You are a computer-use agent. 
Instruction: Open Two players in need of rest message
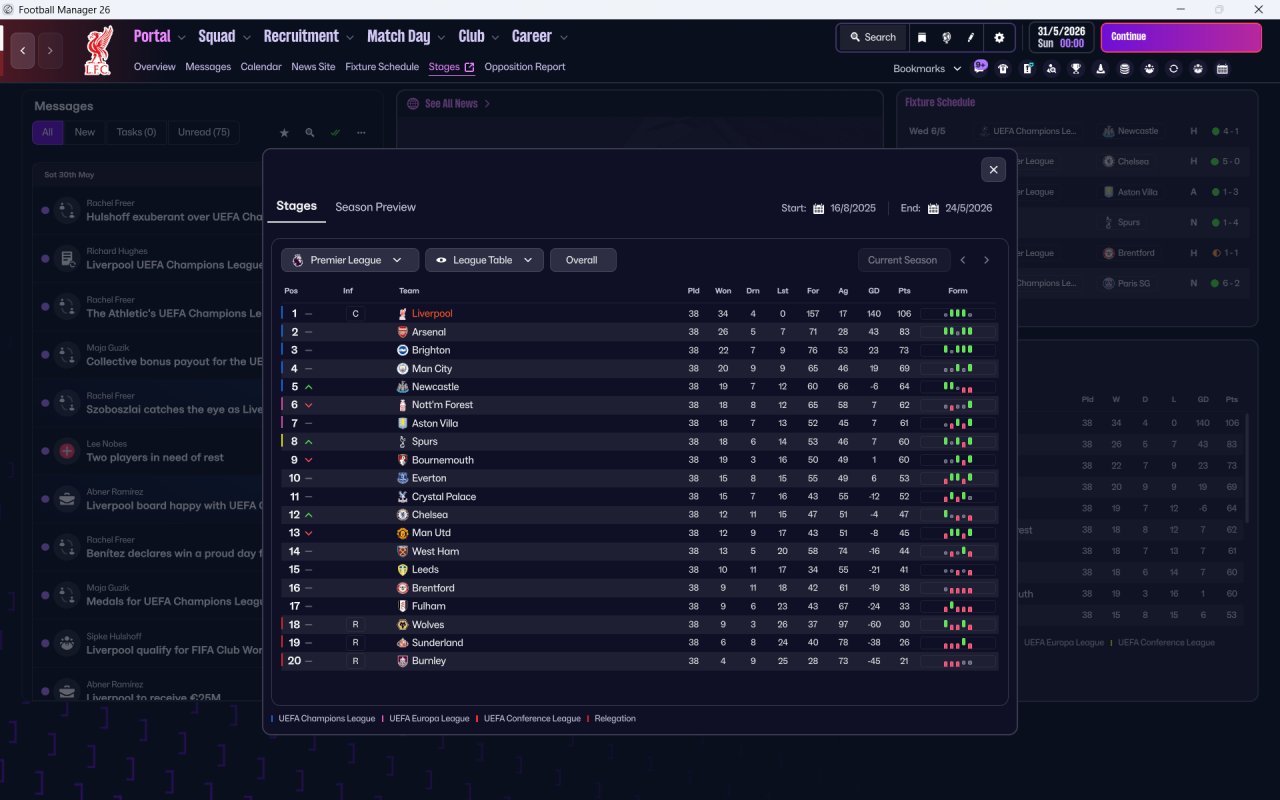click(x=155, y=458)
